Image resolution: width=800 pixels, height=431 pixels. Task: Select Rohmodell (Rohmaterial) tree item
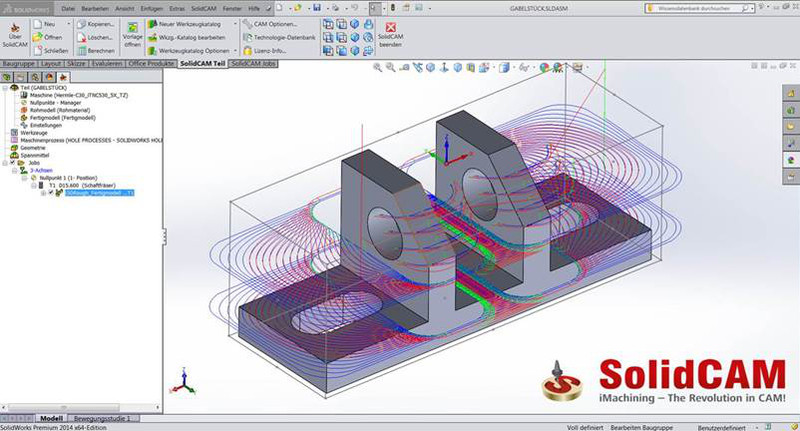(60, 110)
